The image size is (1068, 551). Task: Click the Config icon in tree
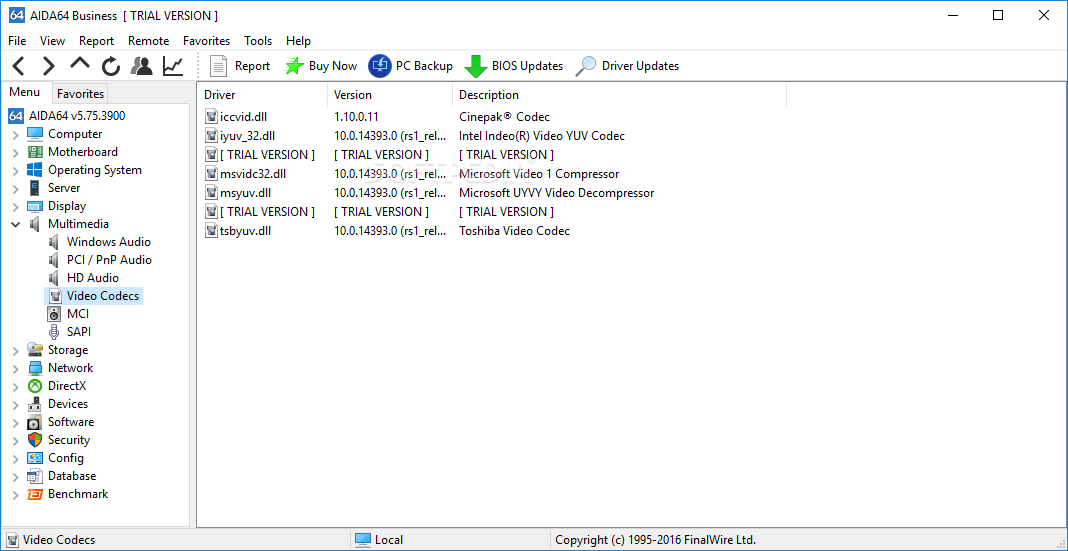(35, 458)
